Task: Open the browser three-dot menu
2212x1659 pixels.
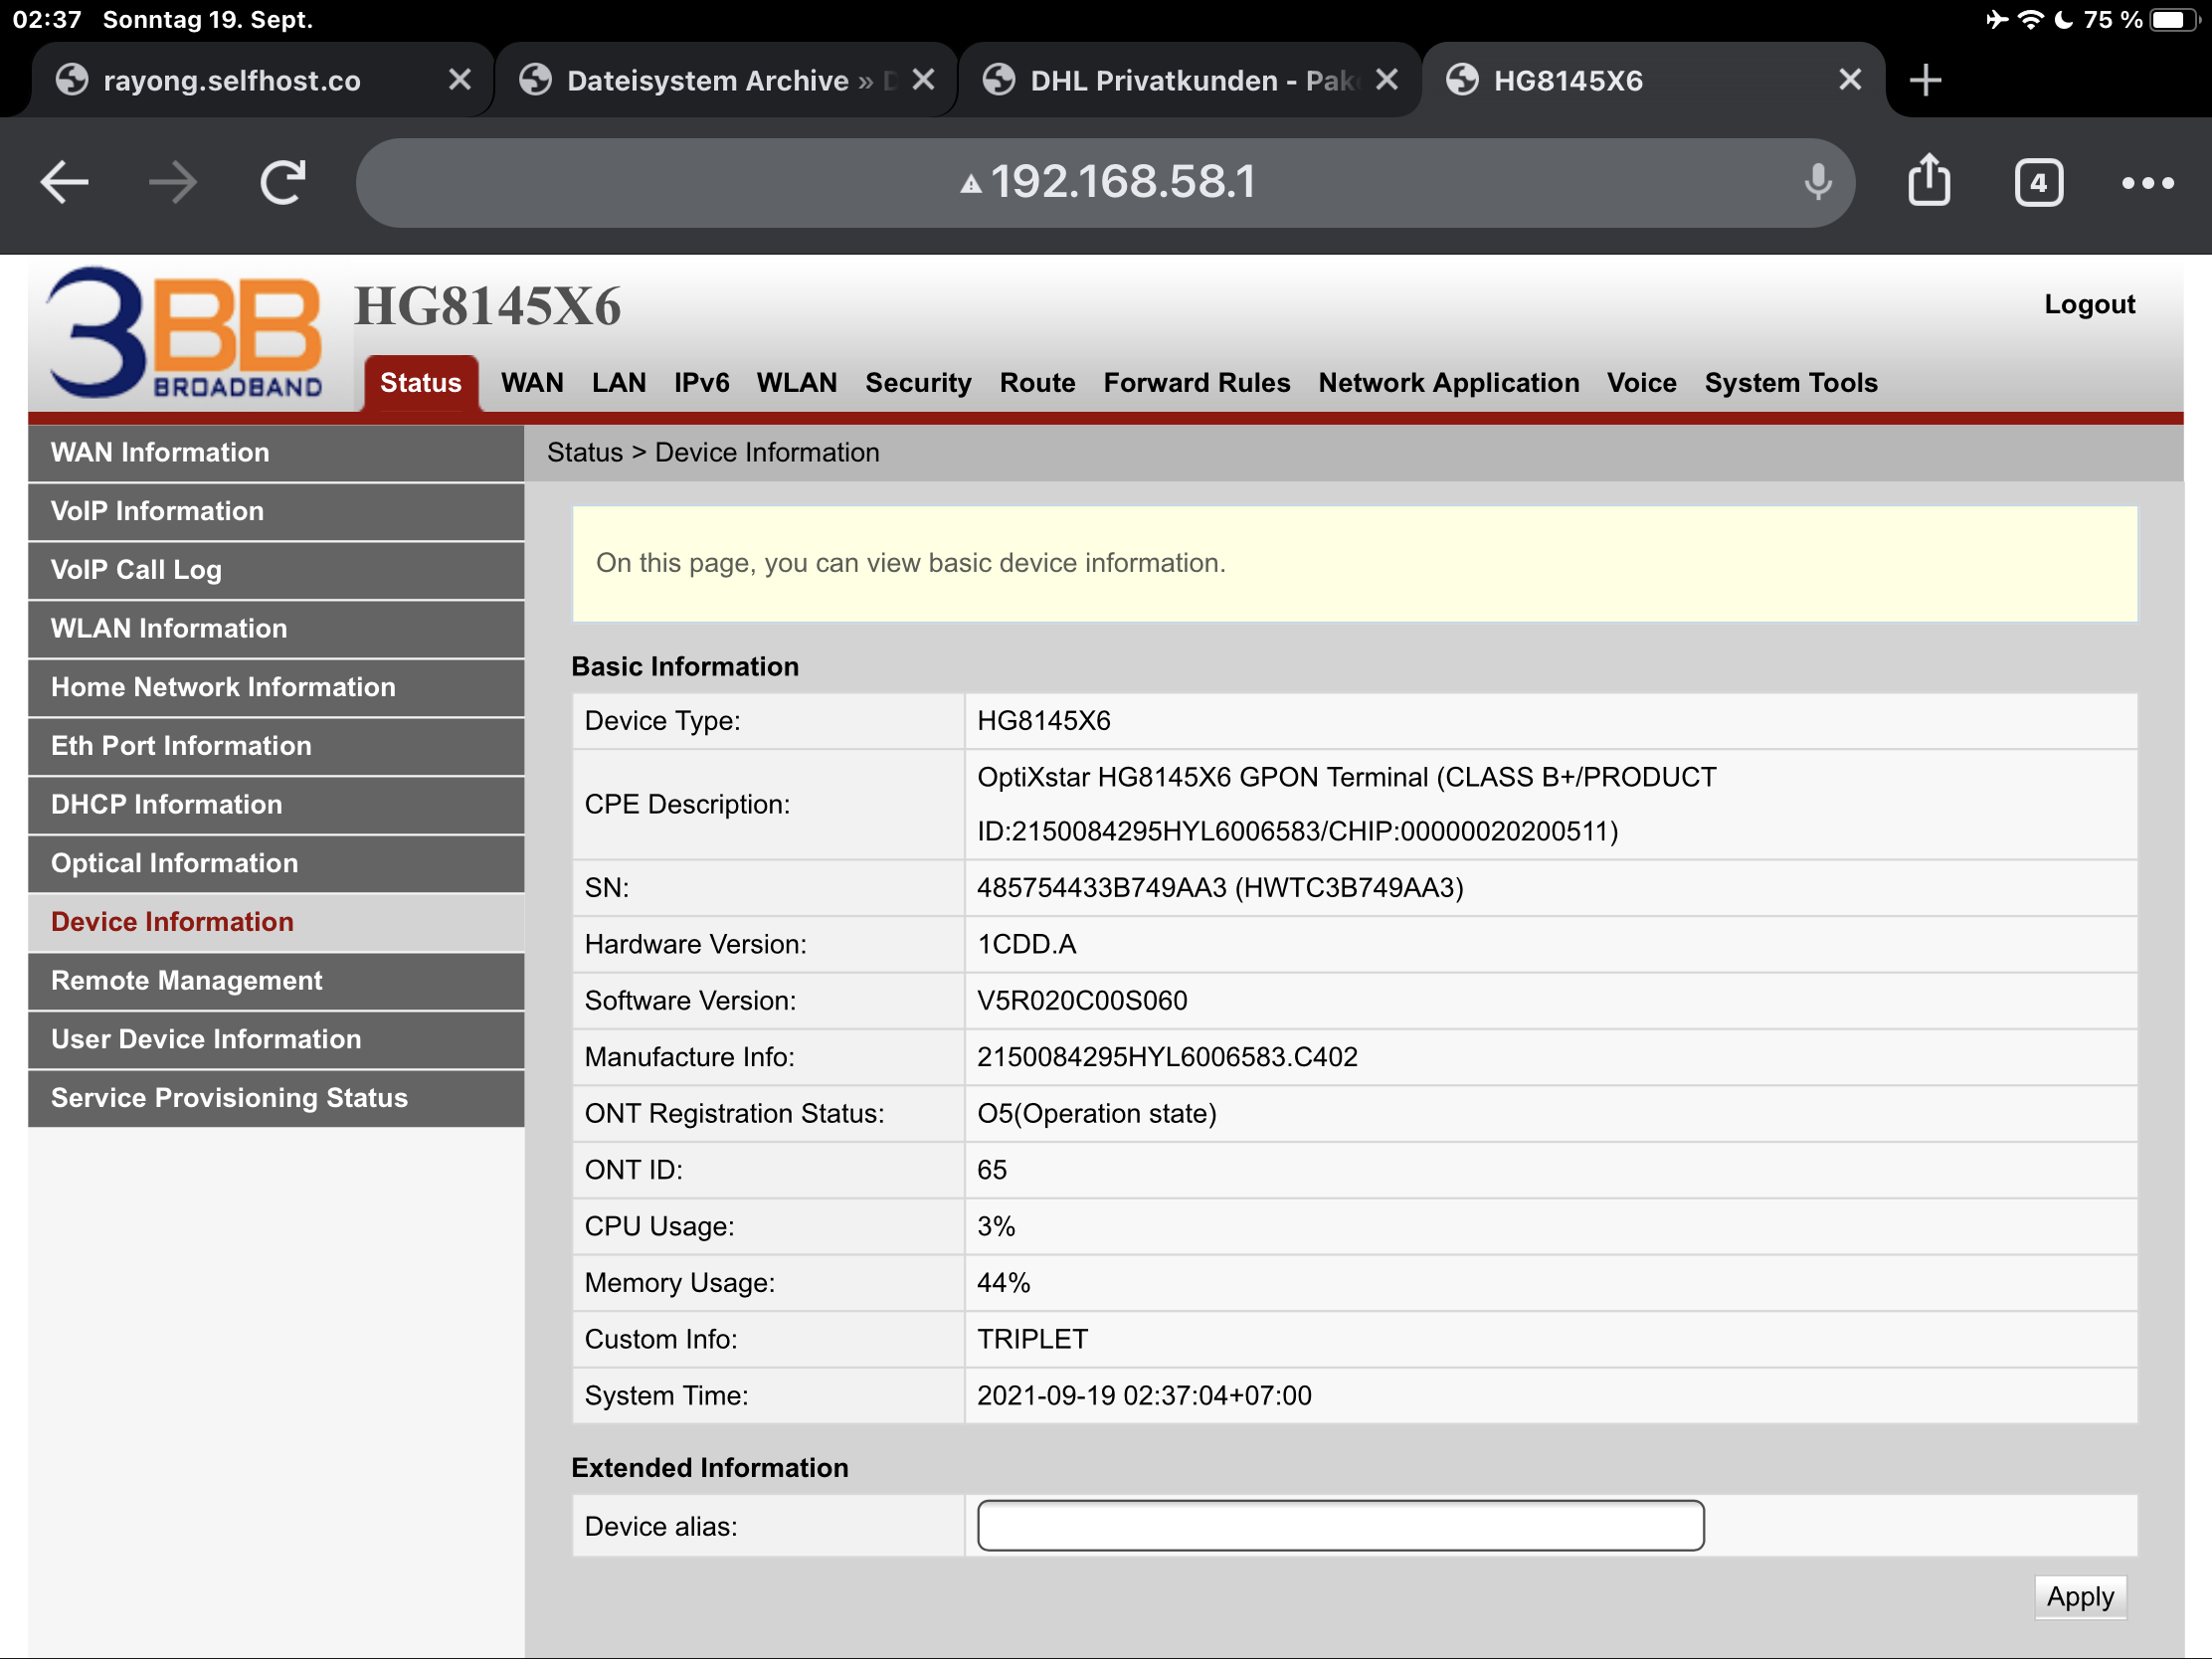Action: 2147,183
